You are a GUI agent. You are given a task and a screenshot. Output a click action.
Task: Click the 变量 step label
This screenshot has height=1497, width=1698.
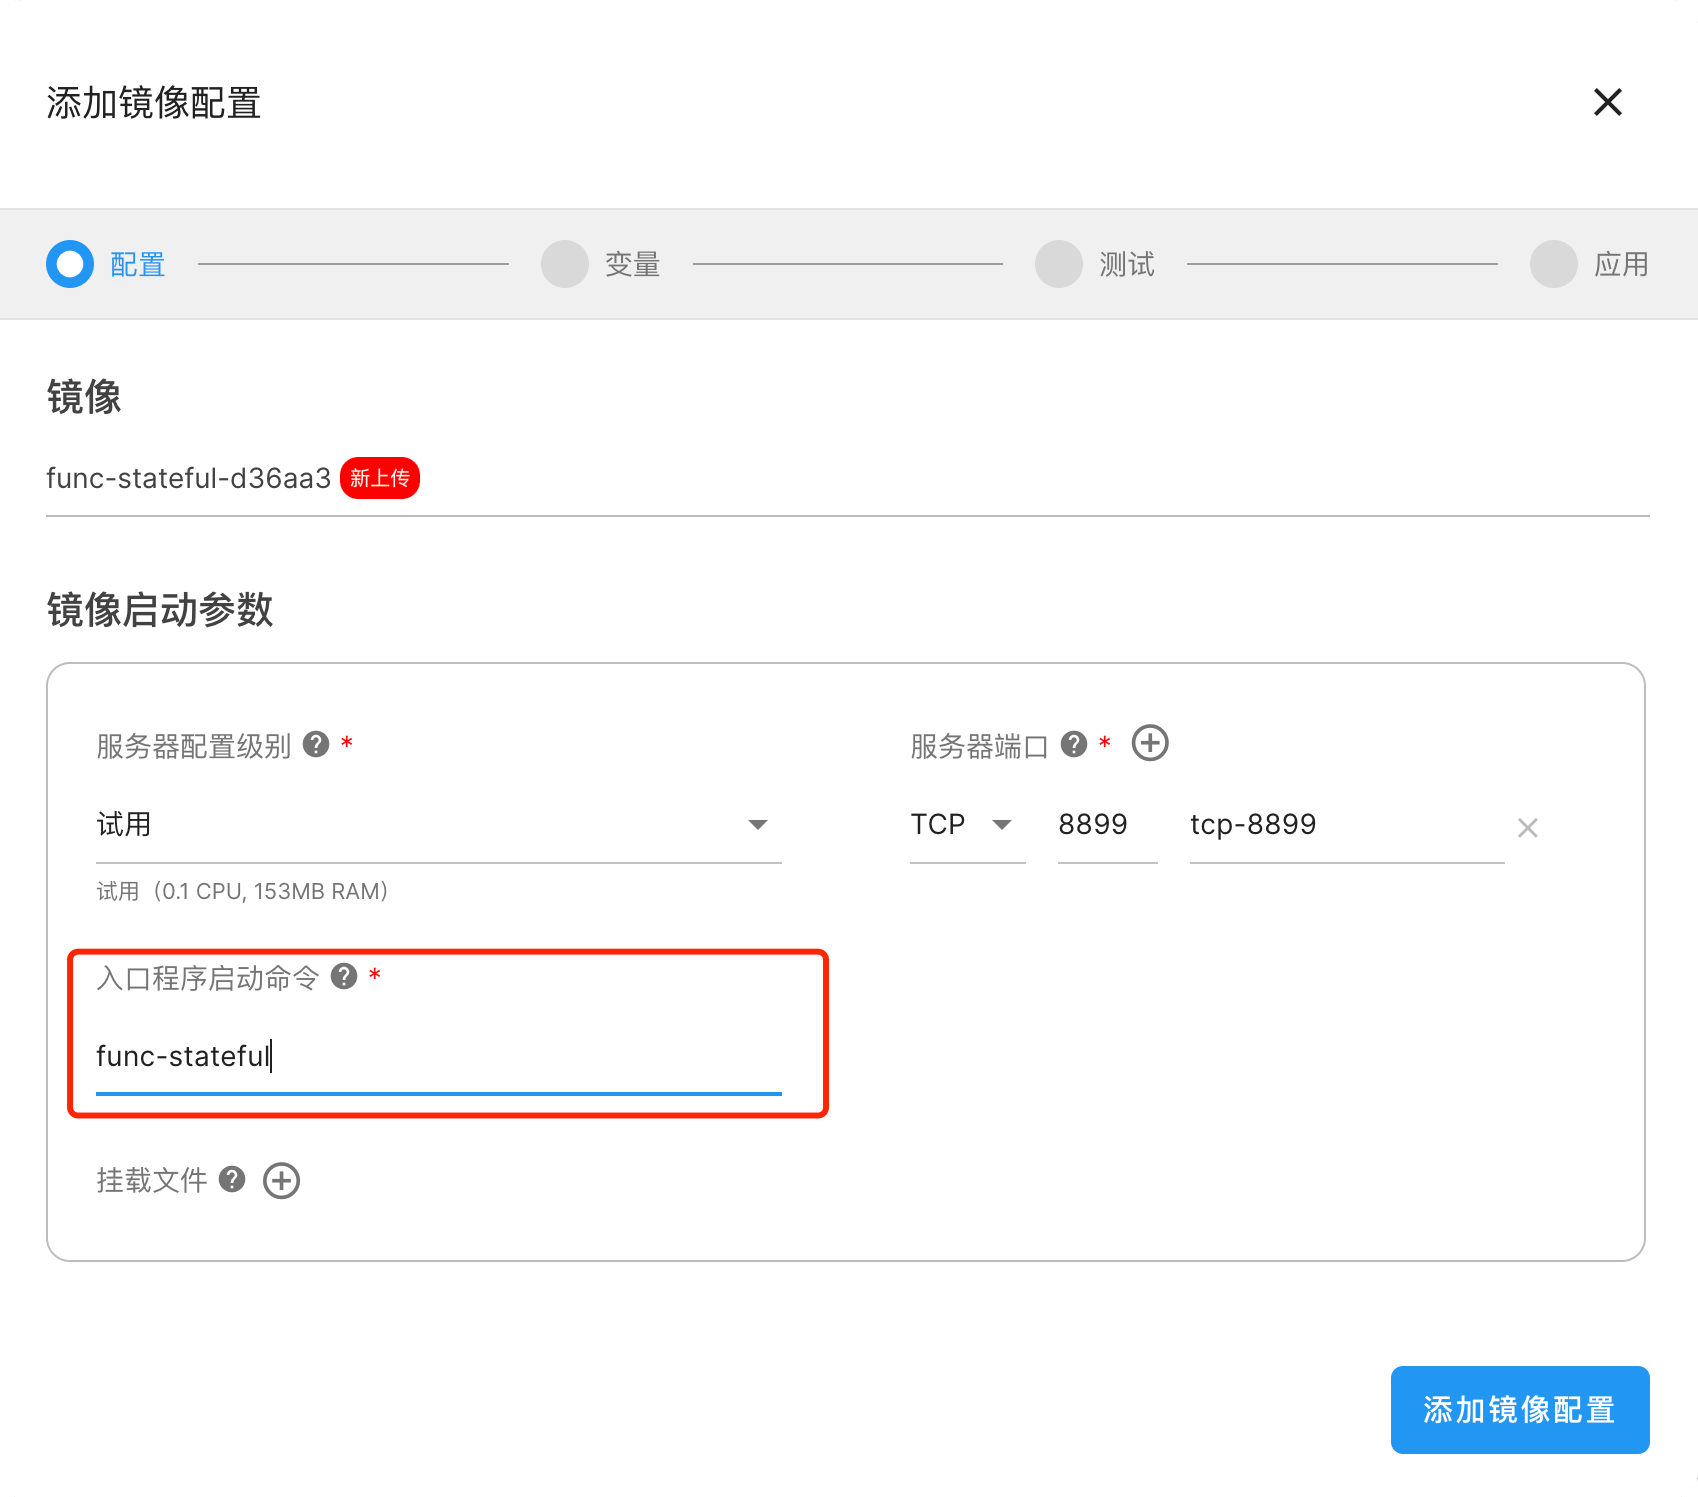point(632,264)
